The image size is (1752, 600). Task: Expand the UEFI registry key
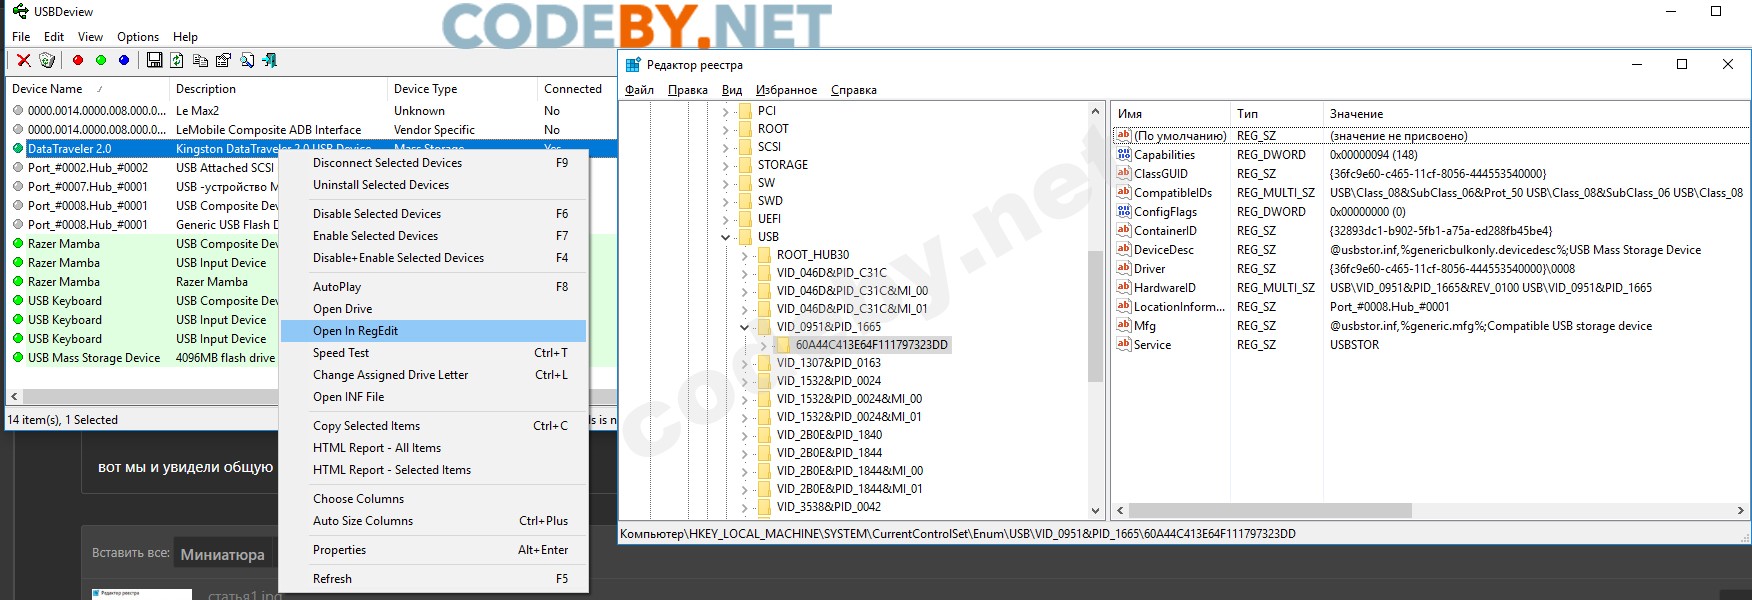click(726, 219)
